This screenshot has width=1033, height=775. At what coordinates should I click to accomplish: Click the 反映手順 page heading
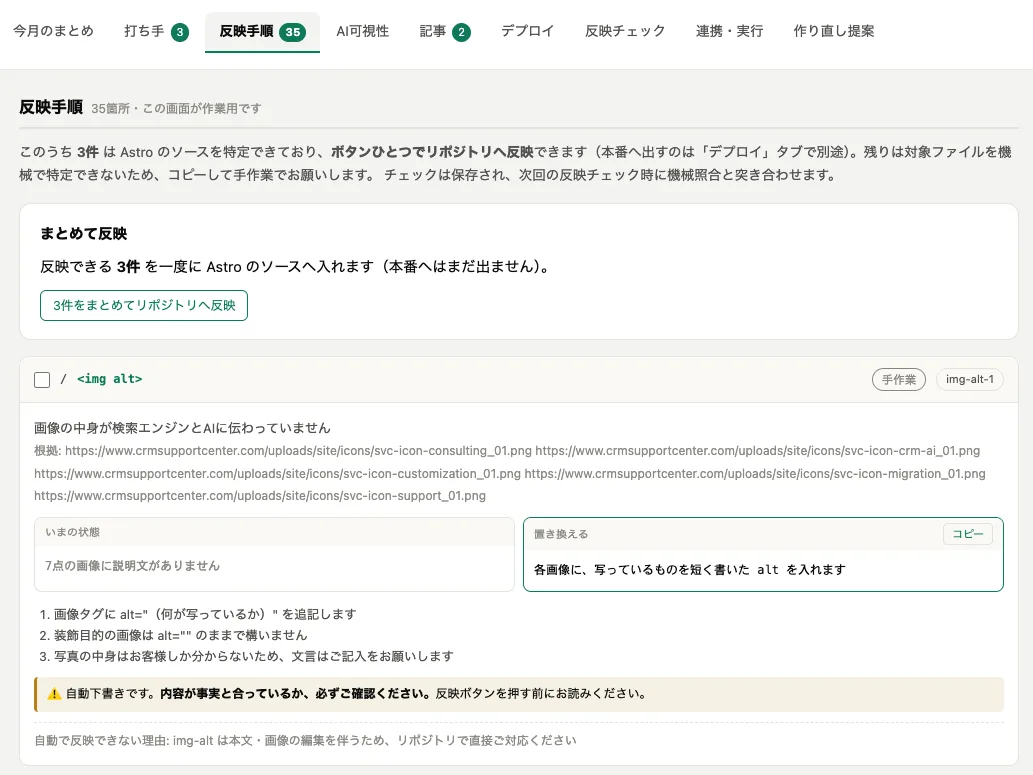[51, 107]
